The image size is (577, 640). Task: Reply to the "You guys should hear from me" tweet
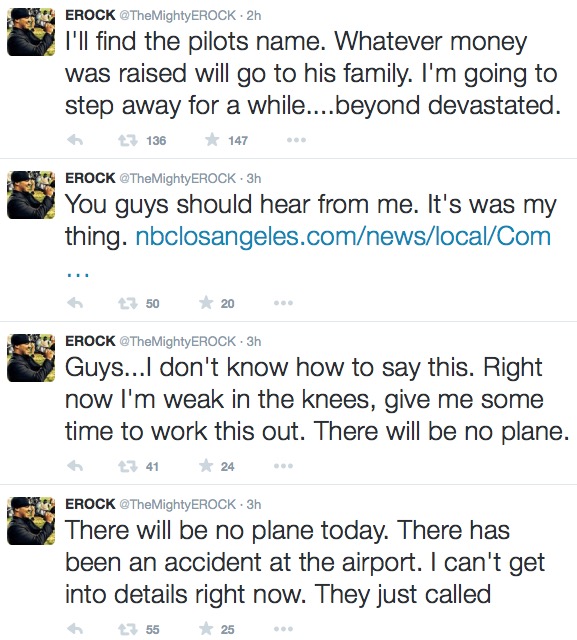point(75,303)
